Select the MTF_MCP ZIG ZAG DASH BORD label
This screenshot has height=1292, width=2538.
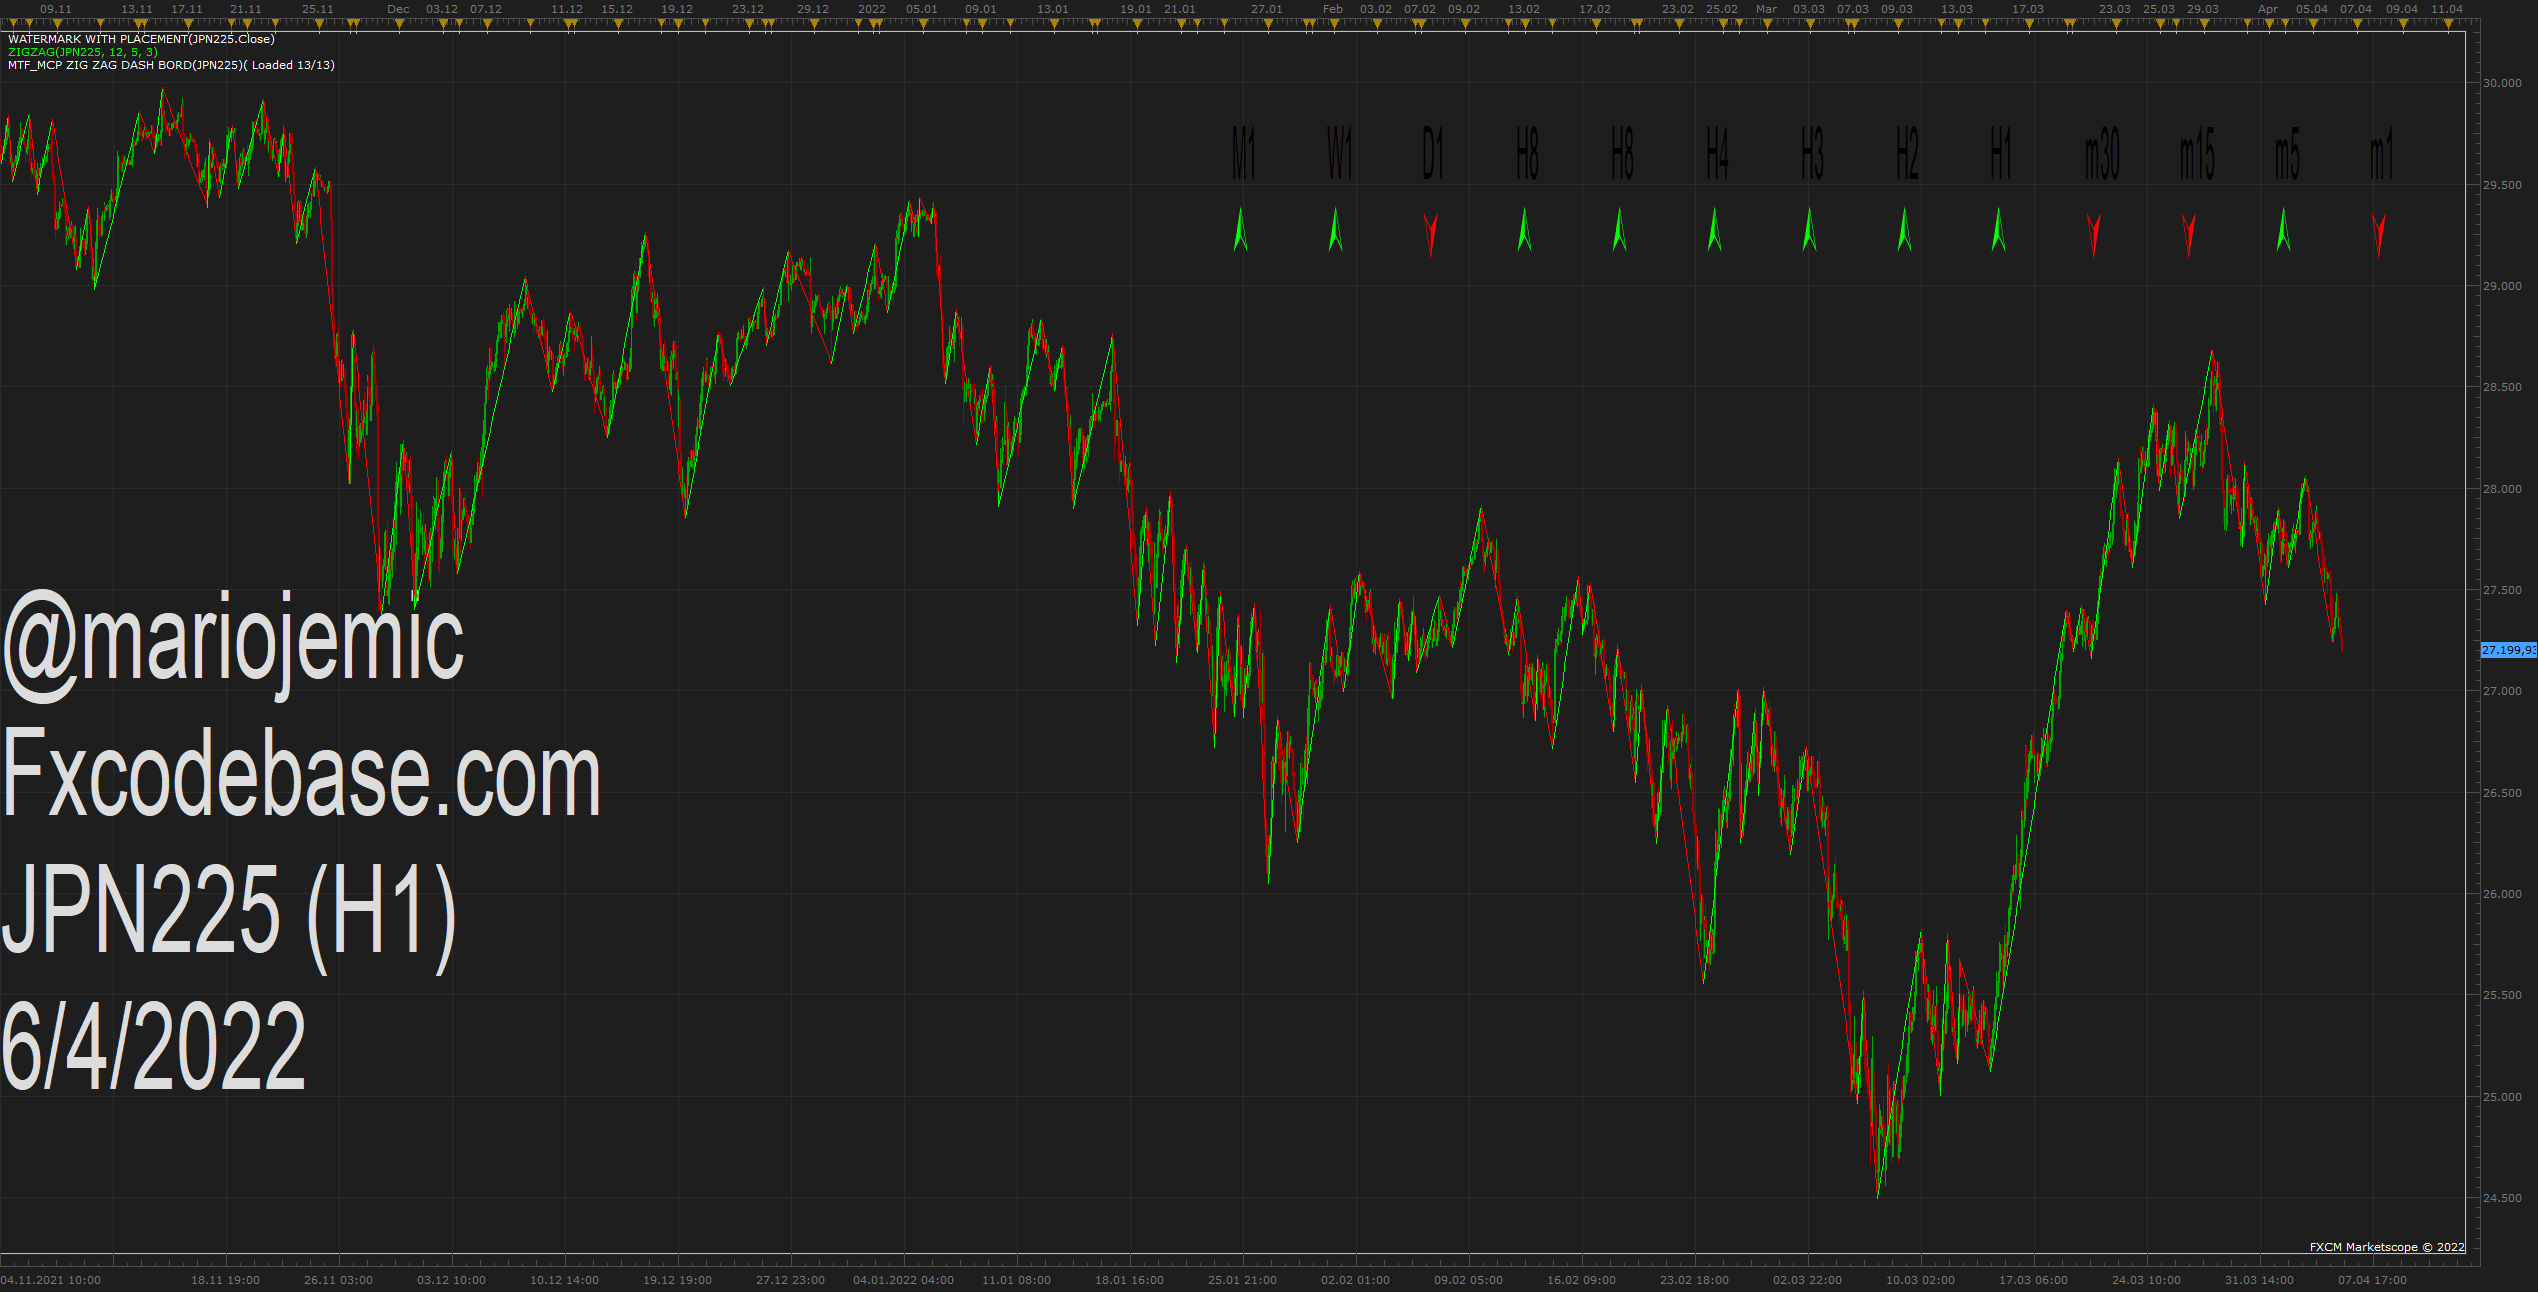tap(171, 65)
